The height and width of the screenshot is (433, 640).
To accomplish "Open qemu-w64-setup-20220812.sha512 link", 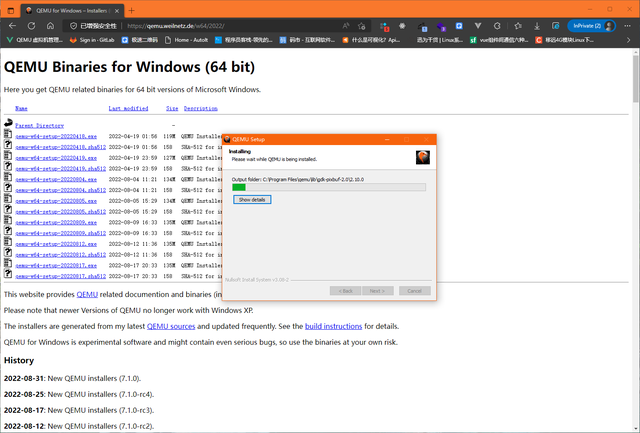I will pos(60,255).
